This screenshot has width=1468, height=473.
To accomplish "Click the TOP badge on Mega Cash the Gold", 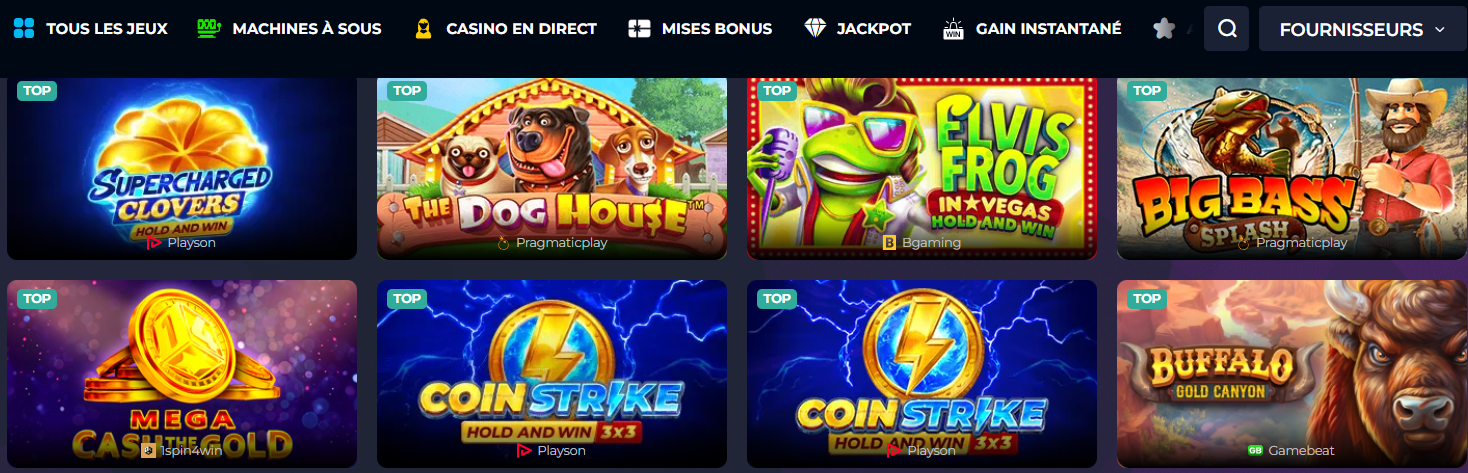I will pos(37,298).
